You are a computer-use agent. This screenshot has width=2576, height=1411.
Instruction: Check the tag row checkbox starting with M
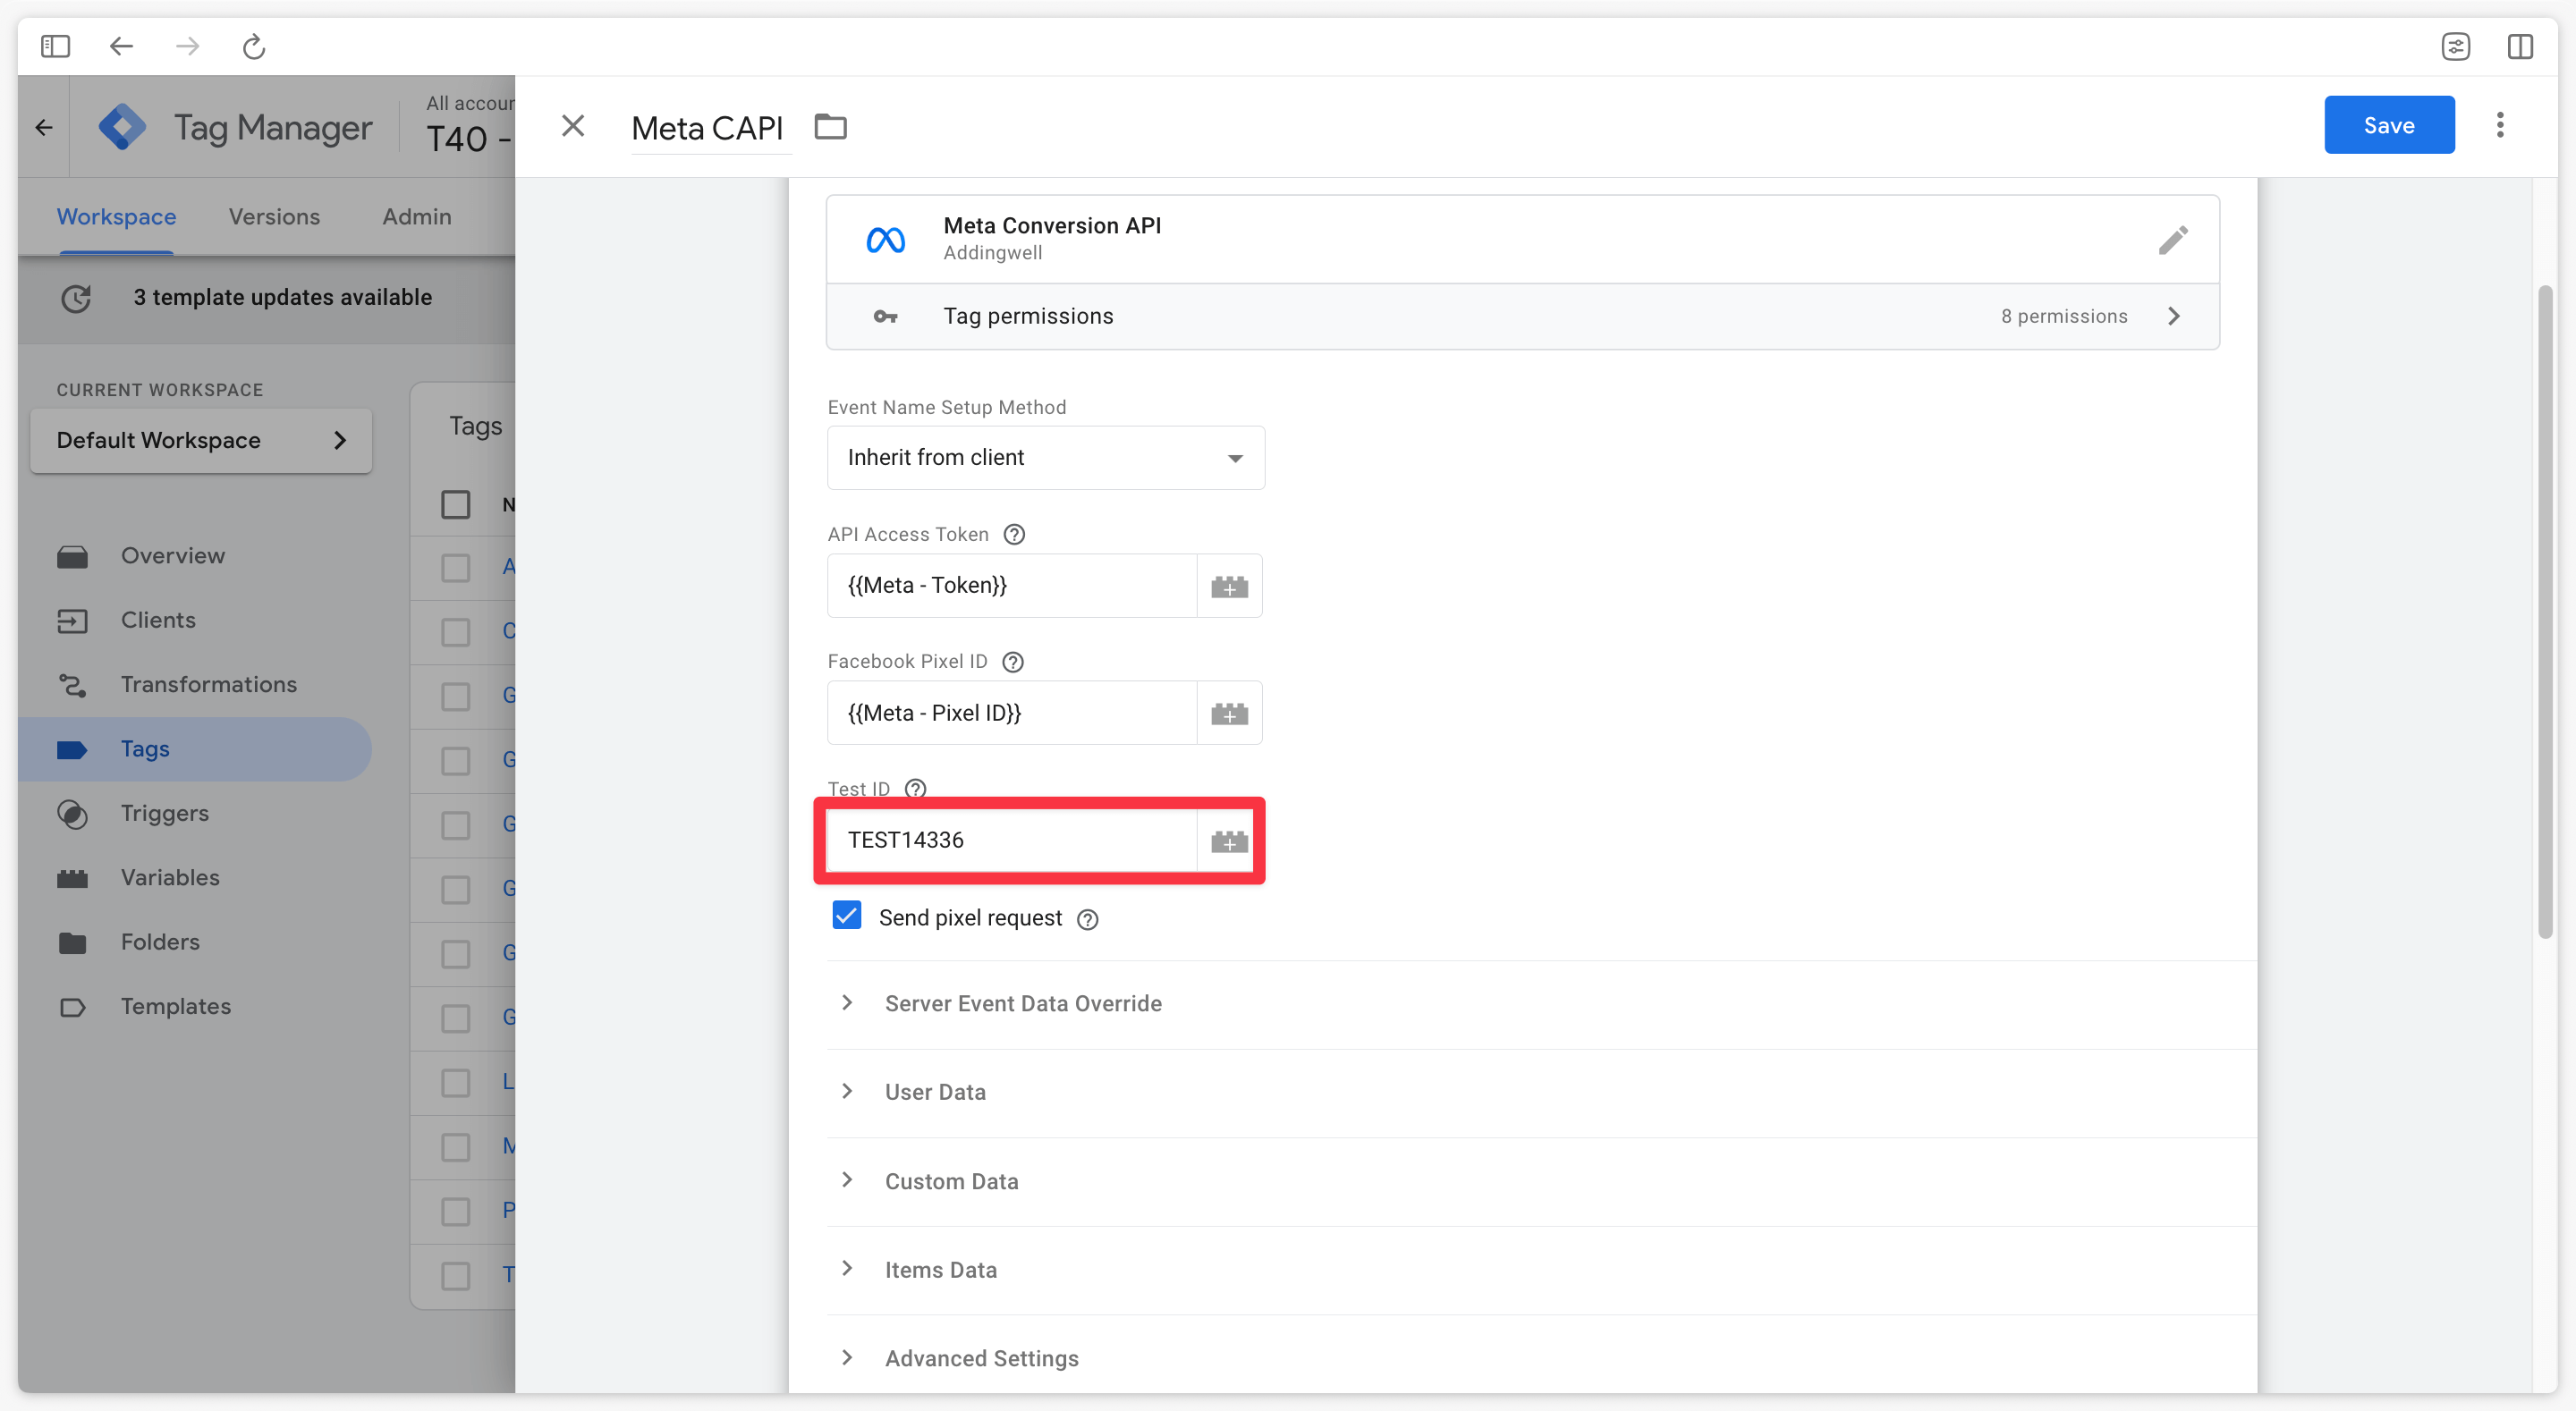pyautogui.click(x=456, y=1147)
